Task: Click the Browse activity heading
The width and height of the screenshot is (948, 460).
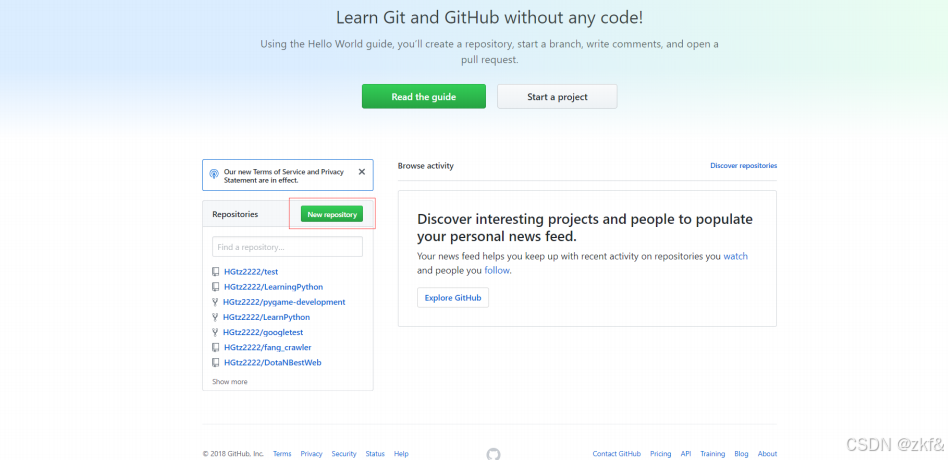Action: 426,166
